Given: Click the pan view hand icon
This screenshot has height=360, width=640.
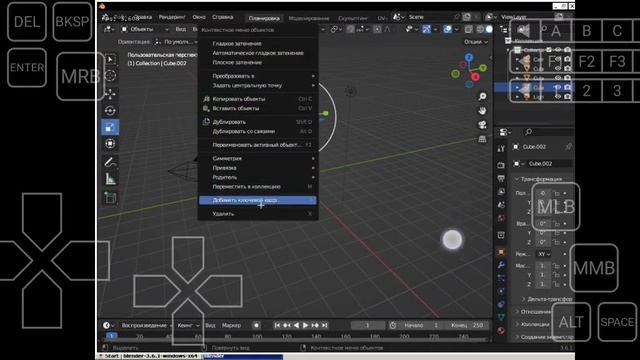Looking at the screenshot, I should pos(482,111).
